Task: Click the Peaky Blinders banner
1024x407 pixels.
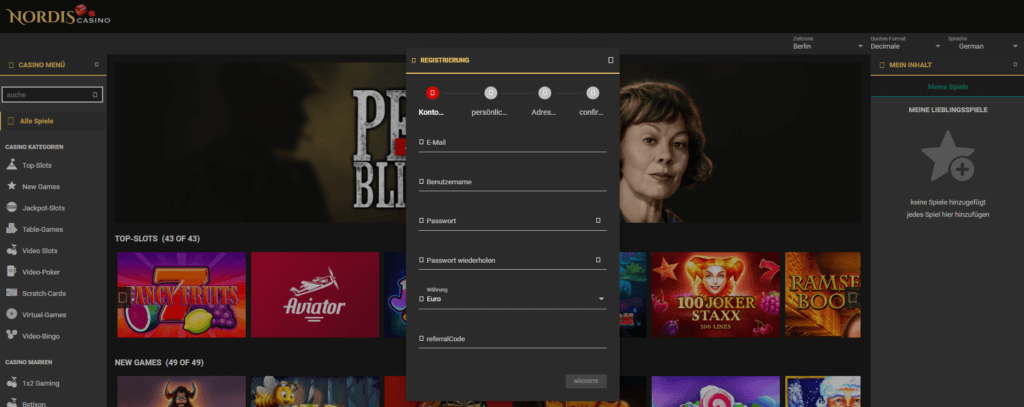Action: (x=487, y=142)
